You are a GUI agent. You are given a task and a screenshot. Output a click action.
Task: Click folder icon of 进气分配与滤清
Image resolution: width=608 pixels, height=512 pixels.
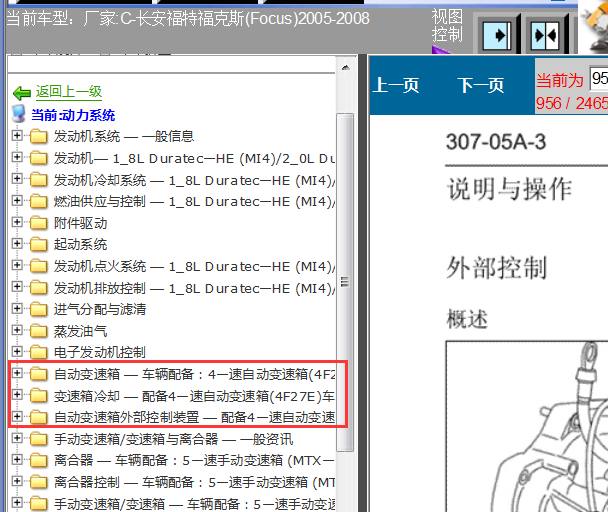[39, 310]
